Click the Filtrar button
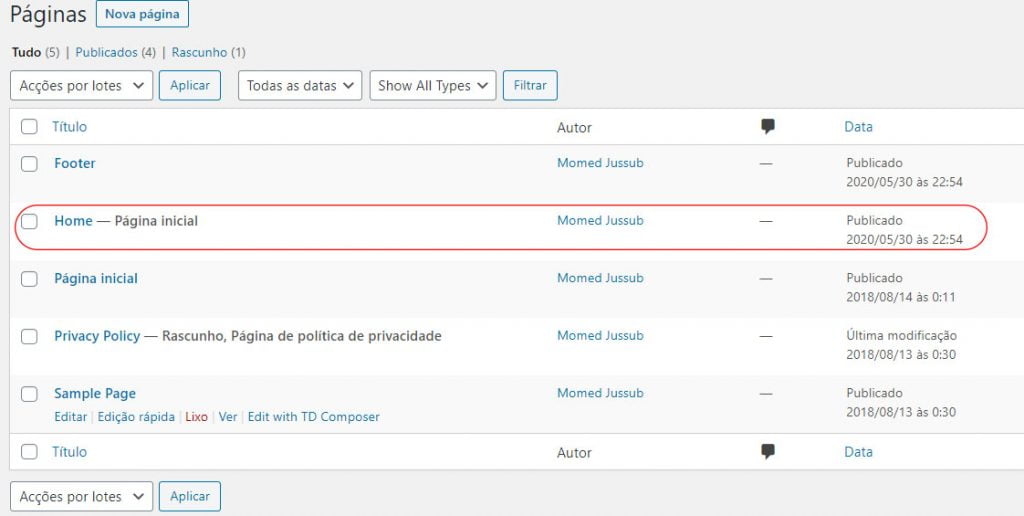This screenshot has width=1024, height=516. [x=530, y=86]
